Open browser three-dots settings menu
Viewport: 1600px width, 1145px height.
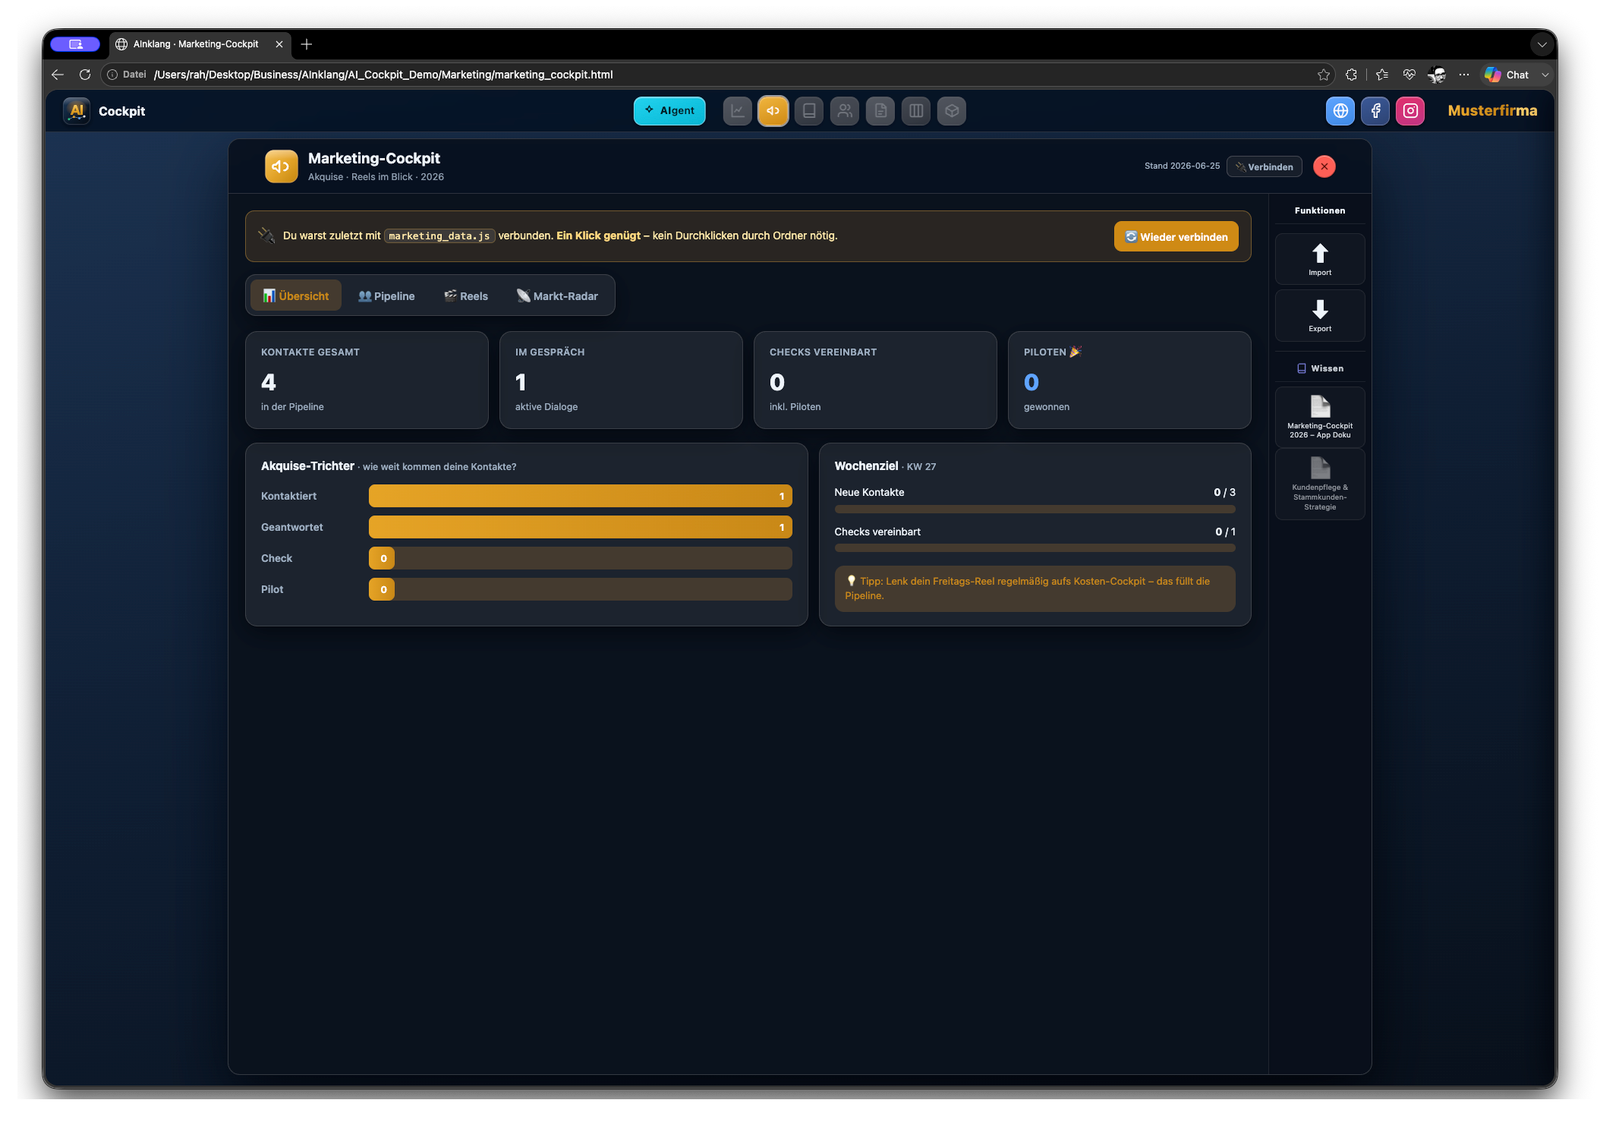(x=1464, y=74)
